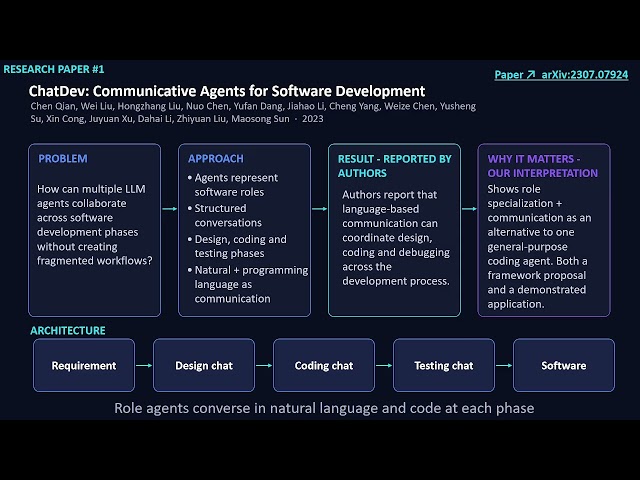
Task: Click the 'Natural + programming language' bullet
Action: (x=248, y=284)
